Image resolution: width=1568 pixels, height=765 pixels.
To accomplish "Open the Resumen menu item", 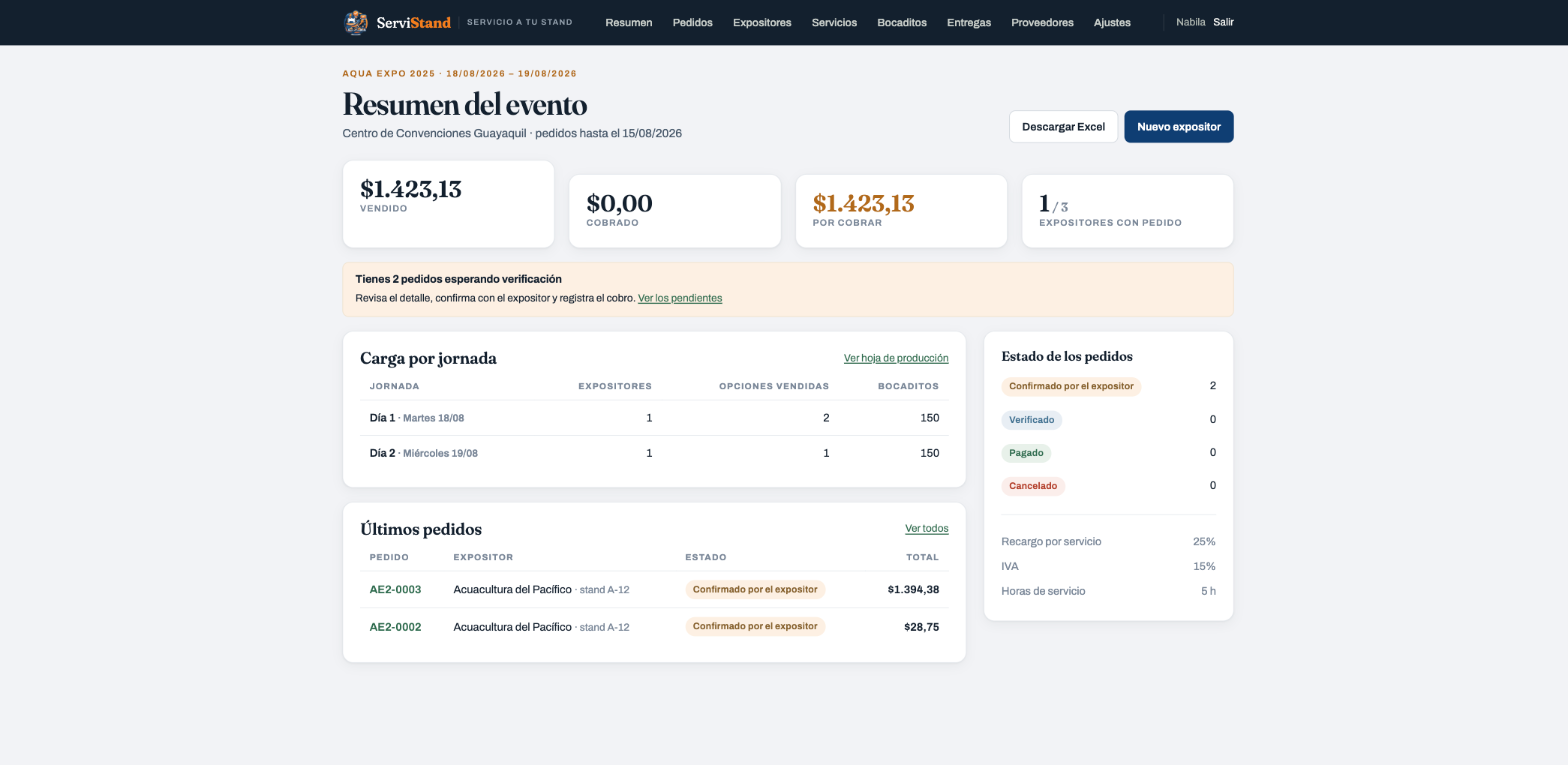I will [629, 22].
